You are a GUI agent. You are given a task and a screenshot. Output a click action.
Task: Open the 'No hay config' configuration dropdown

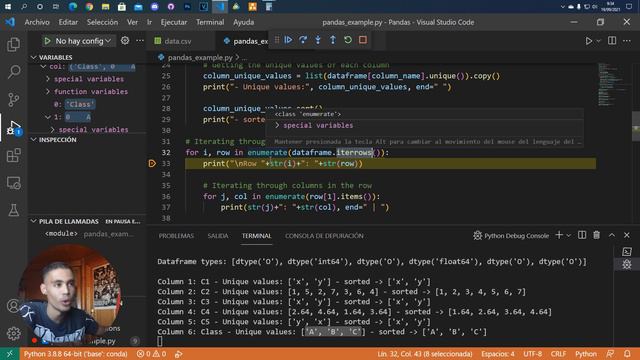(83, 41)
